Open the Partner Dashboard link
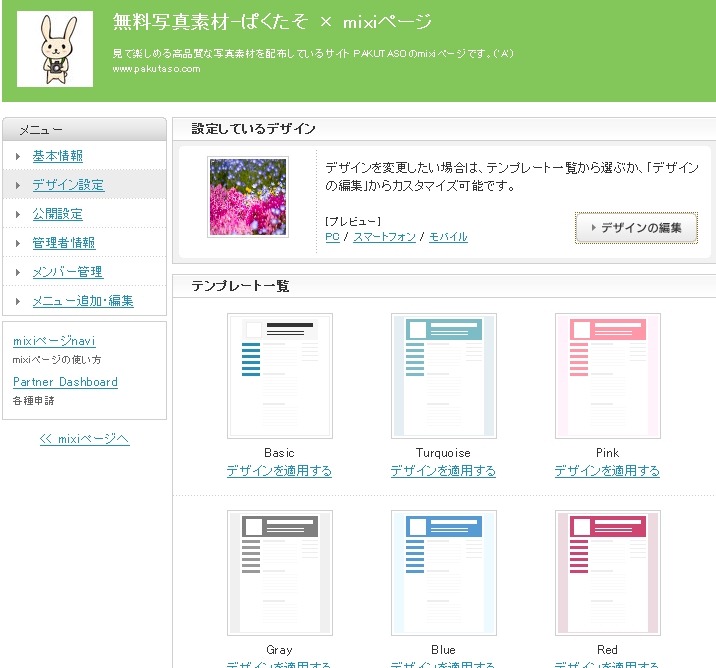The height and width of the screenshot is (668, 716). pos(65,382)
